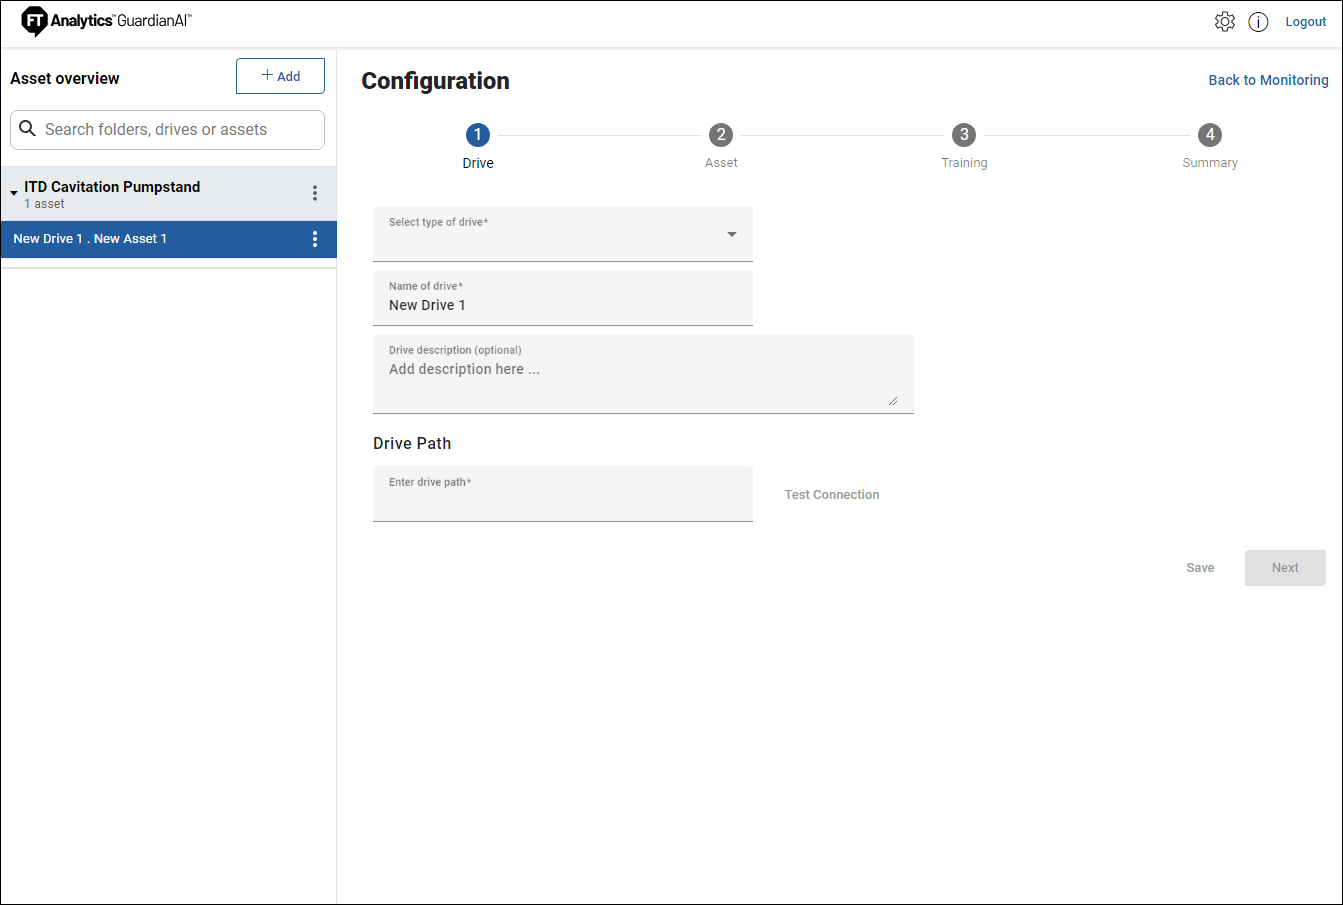
Task: Jump to step 2 Asset
Action: click(720, 135)
